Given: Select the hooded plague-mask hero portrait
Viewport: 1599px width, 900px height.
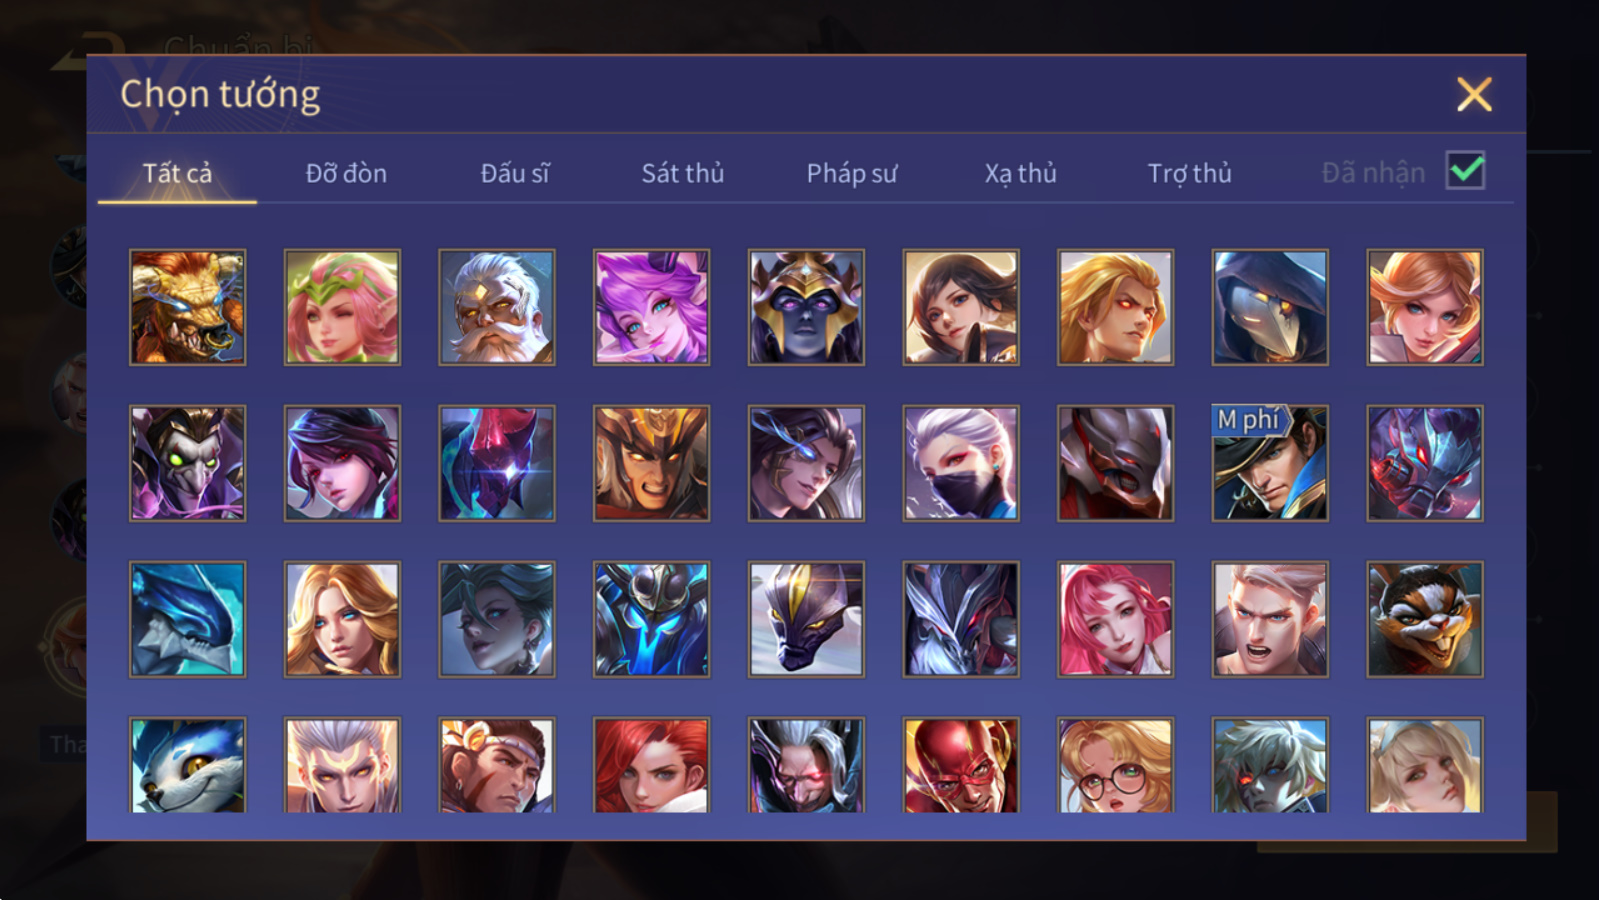Looking at the screenshot, I should pos(1270,307).
